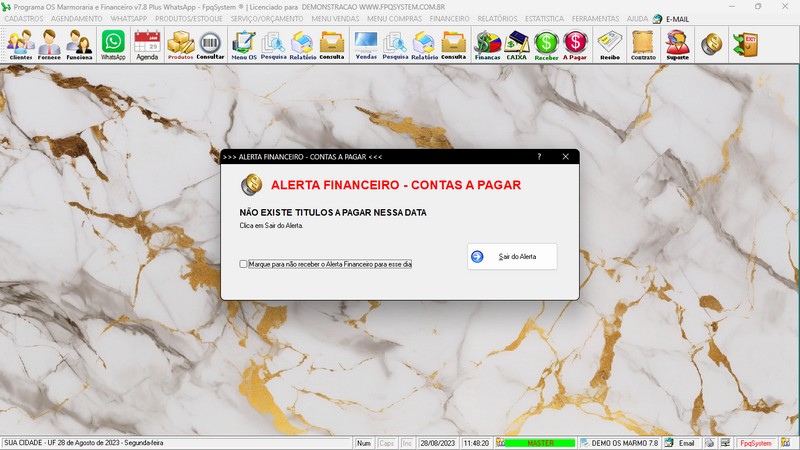800x450 pixels.
Task: Open the Contrato parchment icon
Action: point(643,45)
